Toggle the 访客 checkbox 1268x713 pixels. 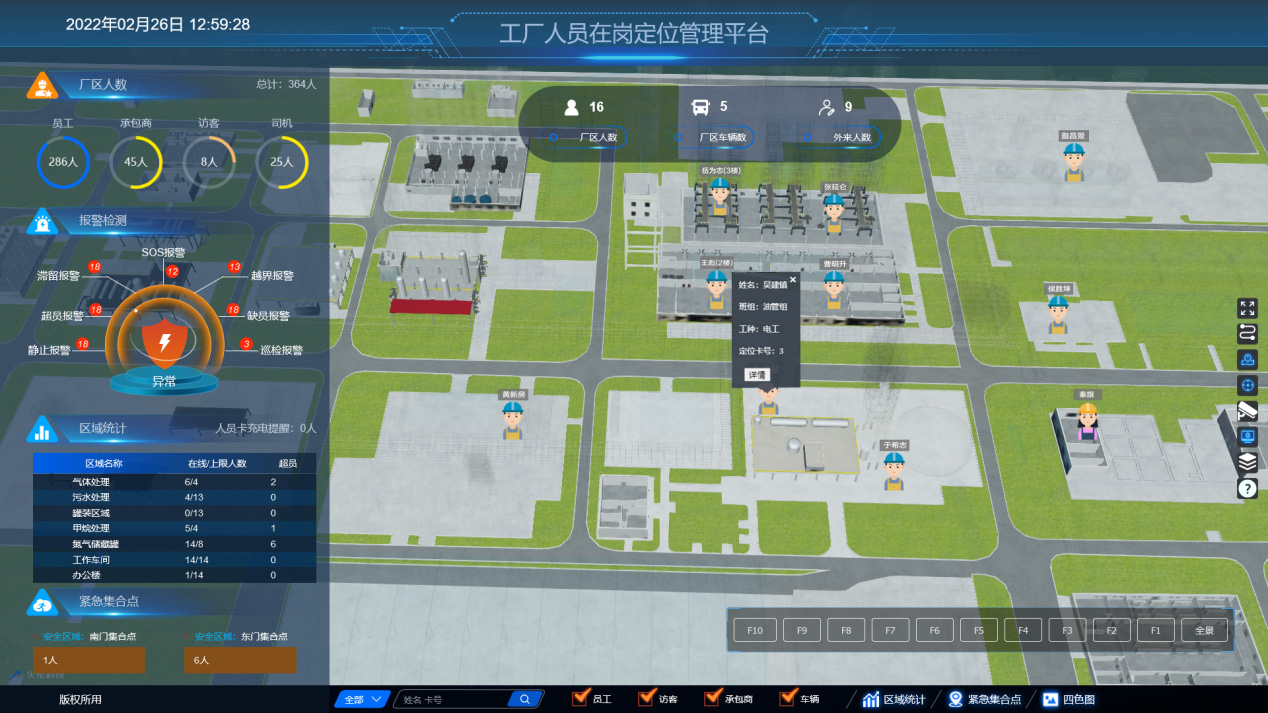(645, 698)
